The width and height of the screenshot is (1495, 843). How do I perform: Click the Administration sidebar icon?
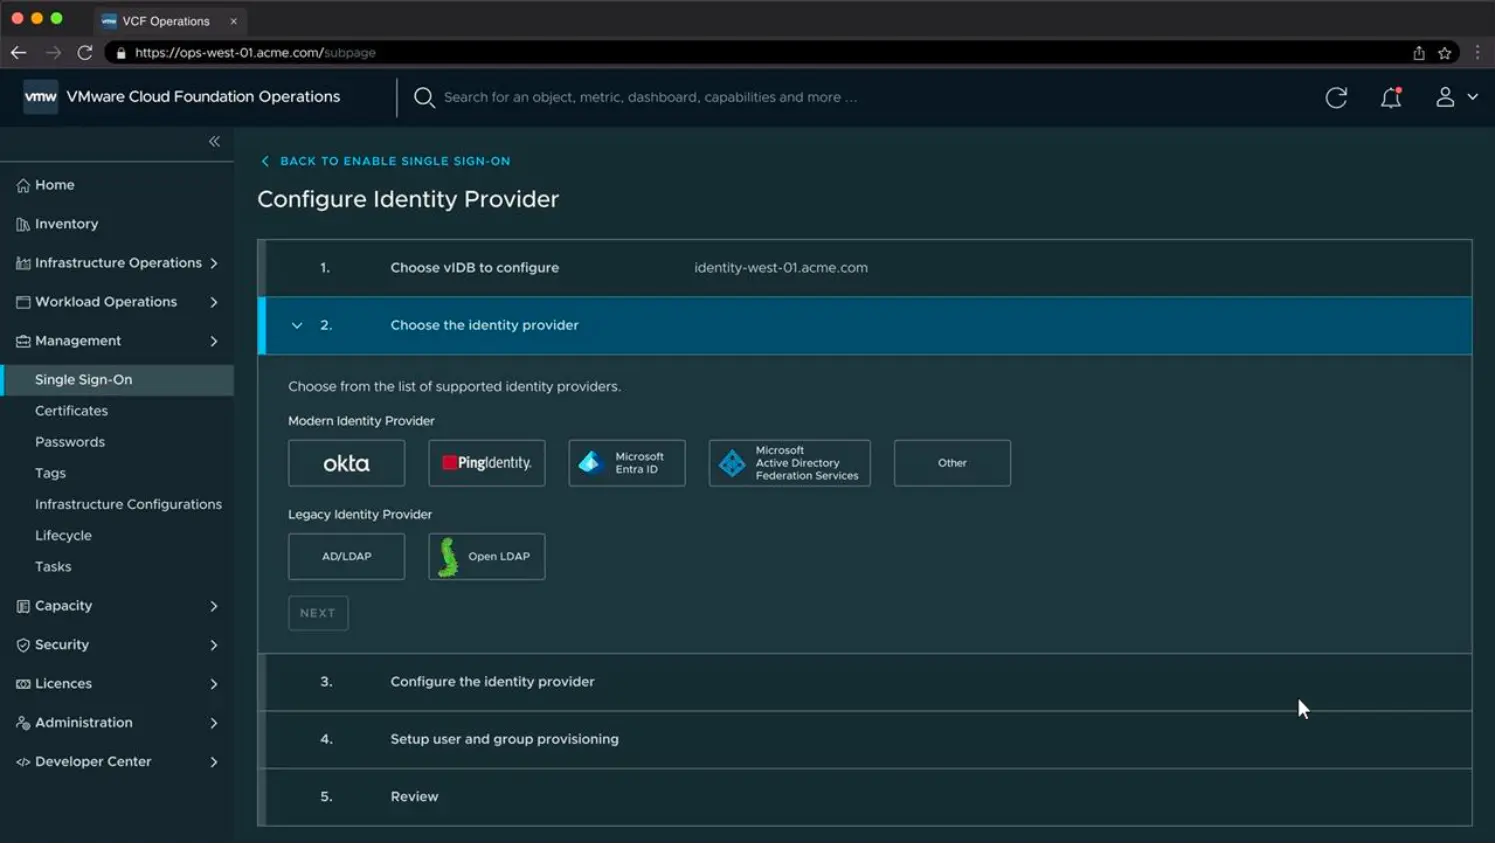point(23,723)
